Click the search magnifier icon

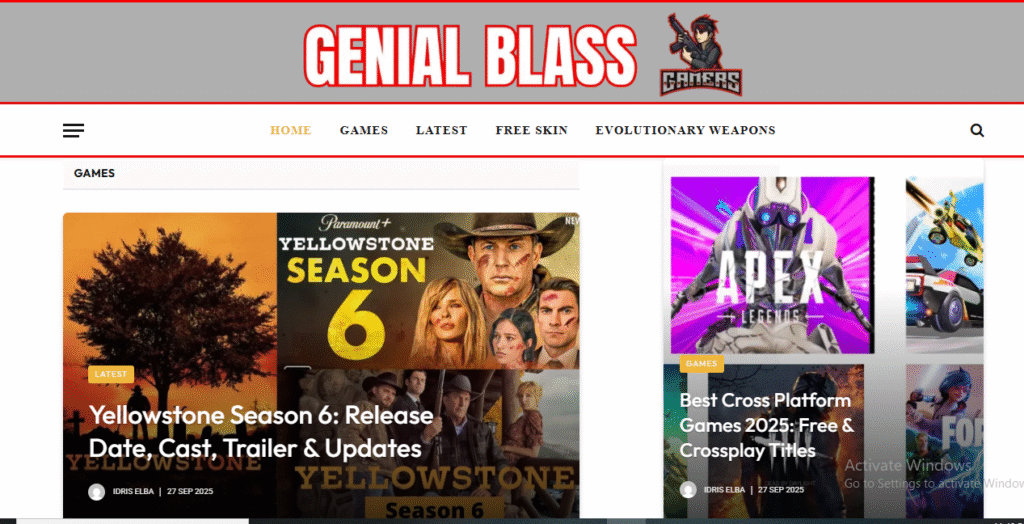pyautogui.click(x=977, y=130)
